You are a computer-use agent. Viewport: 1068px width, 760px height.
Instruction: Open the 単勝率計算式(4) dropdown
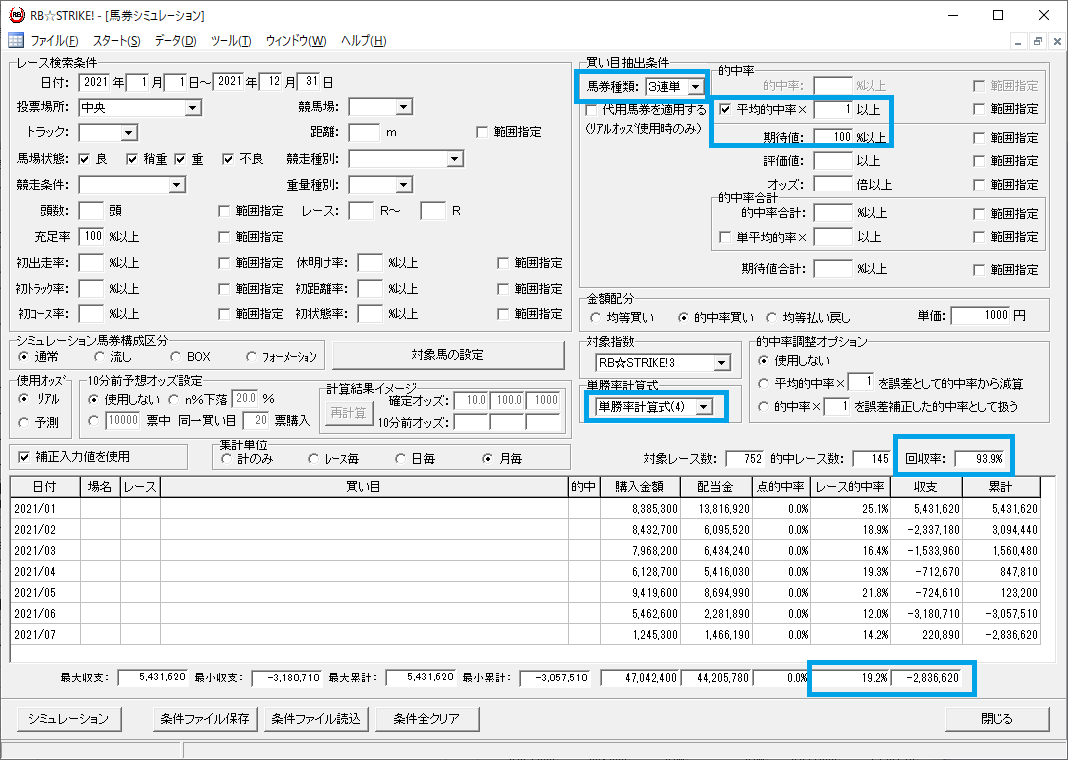pos(705,407)
